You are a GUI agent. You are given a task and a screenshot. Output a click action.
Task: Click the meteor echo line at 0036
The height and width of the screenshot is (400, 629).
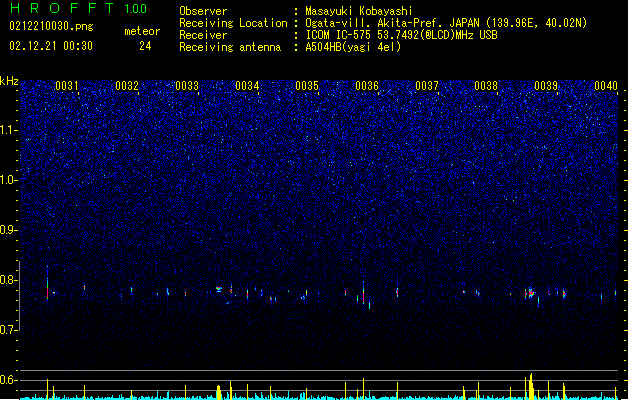(x=363, y=293)
